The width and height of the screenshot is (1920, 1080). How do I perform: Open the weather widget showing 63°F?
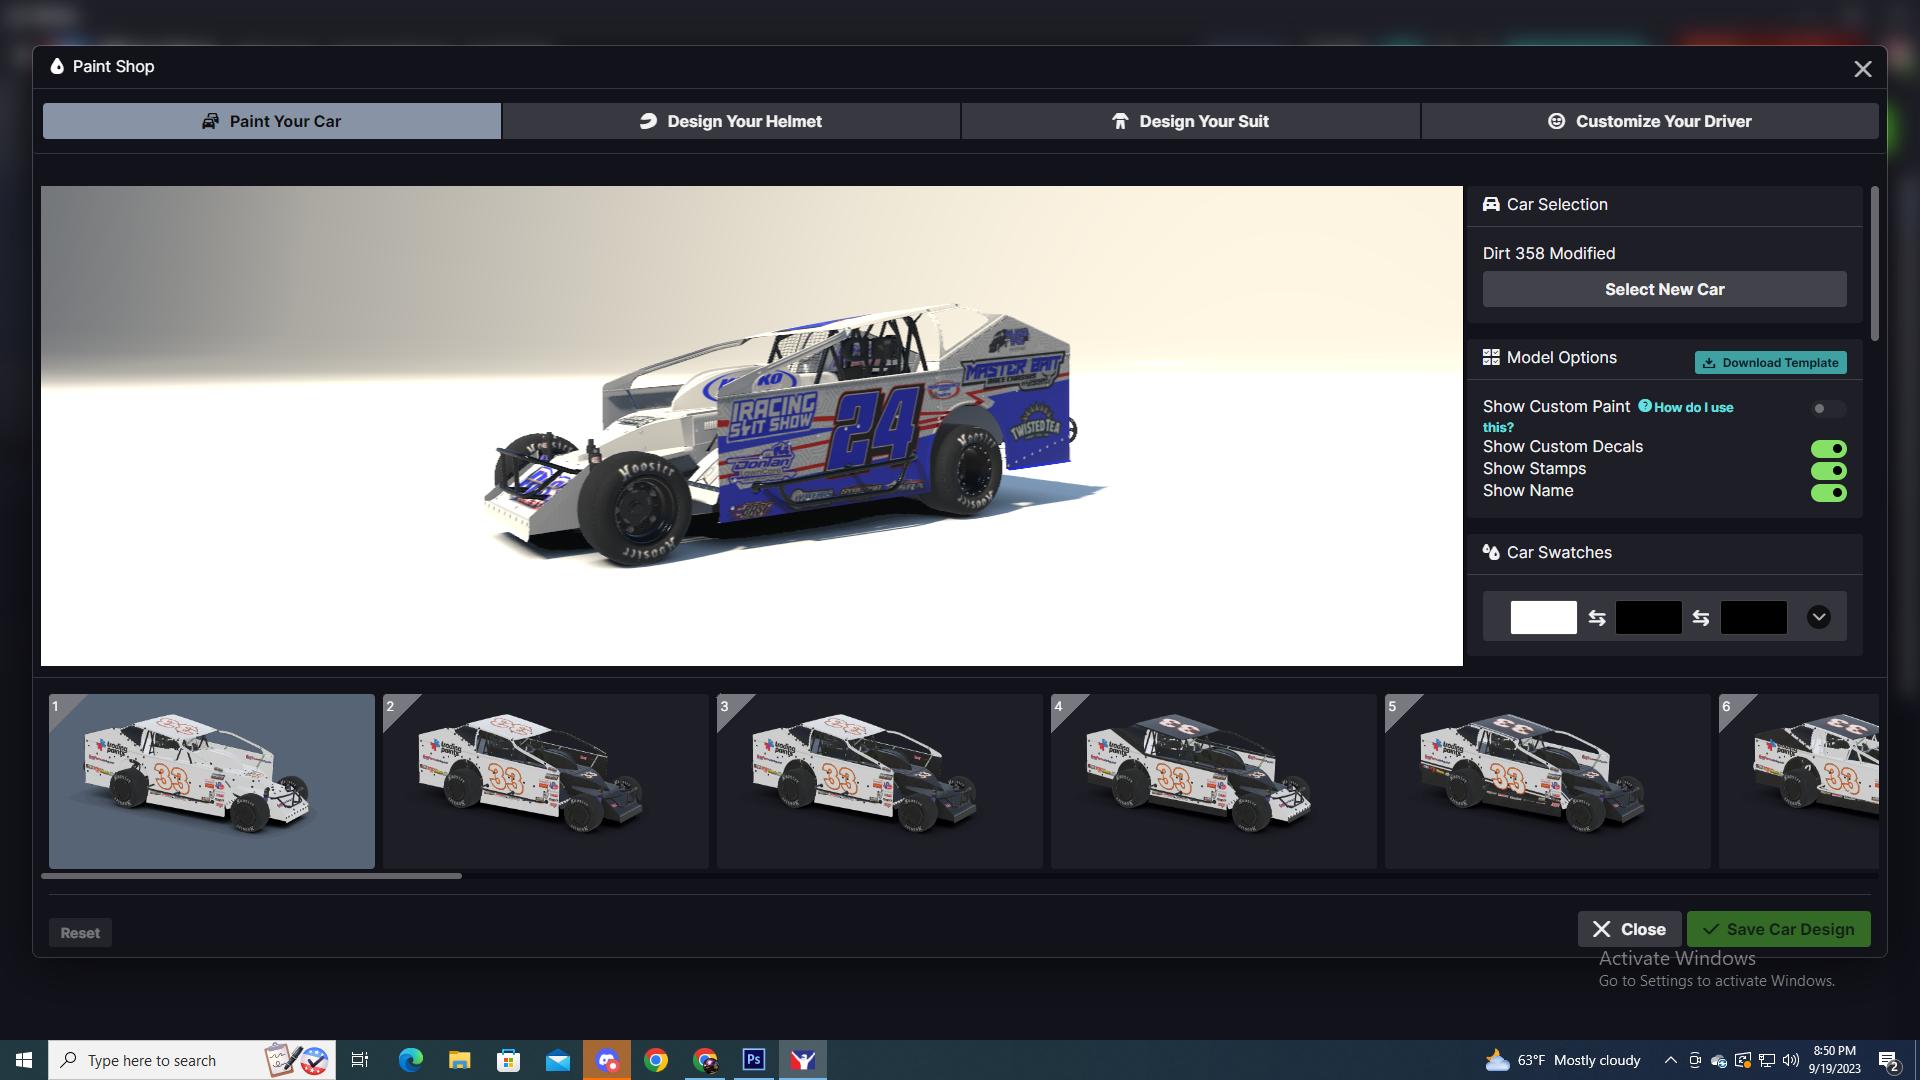[x=1563, y=1060]
